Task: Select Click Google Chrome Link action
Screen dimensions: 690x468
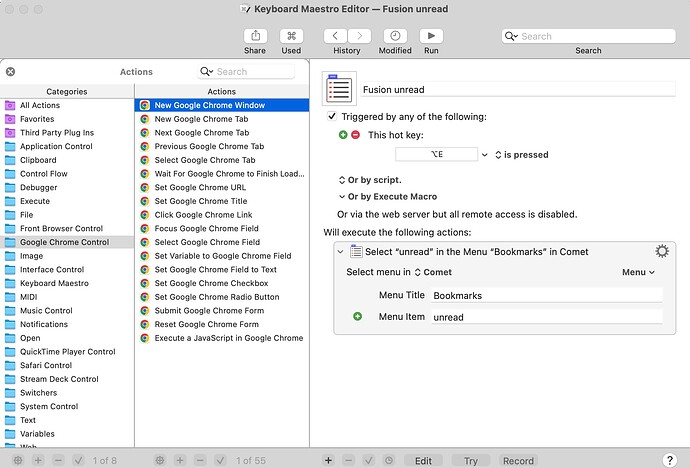Action: [x=222, y=215]
